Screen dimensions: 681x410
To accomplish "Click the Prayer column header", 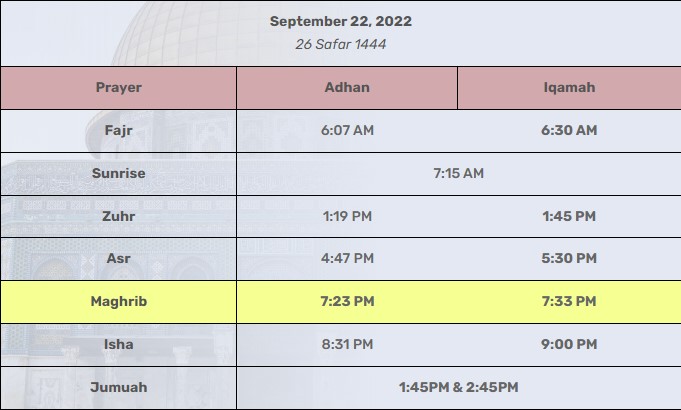I will [119, 88].
